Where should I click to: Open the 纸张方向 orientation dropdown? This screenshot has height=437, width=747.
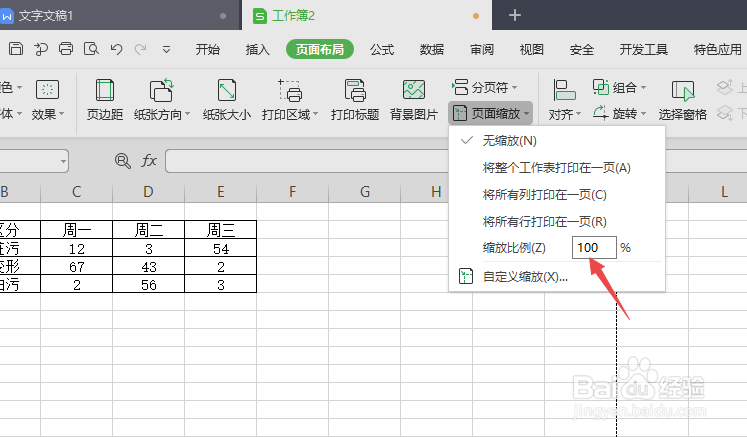coord(162,100)
